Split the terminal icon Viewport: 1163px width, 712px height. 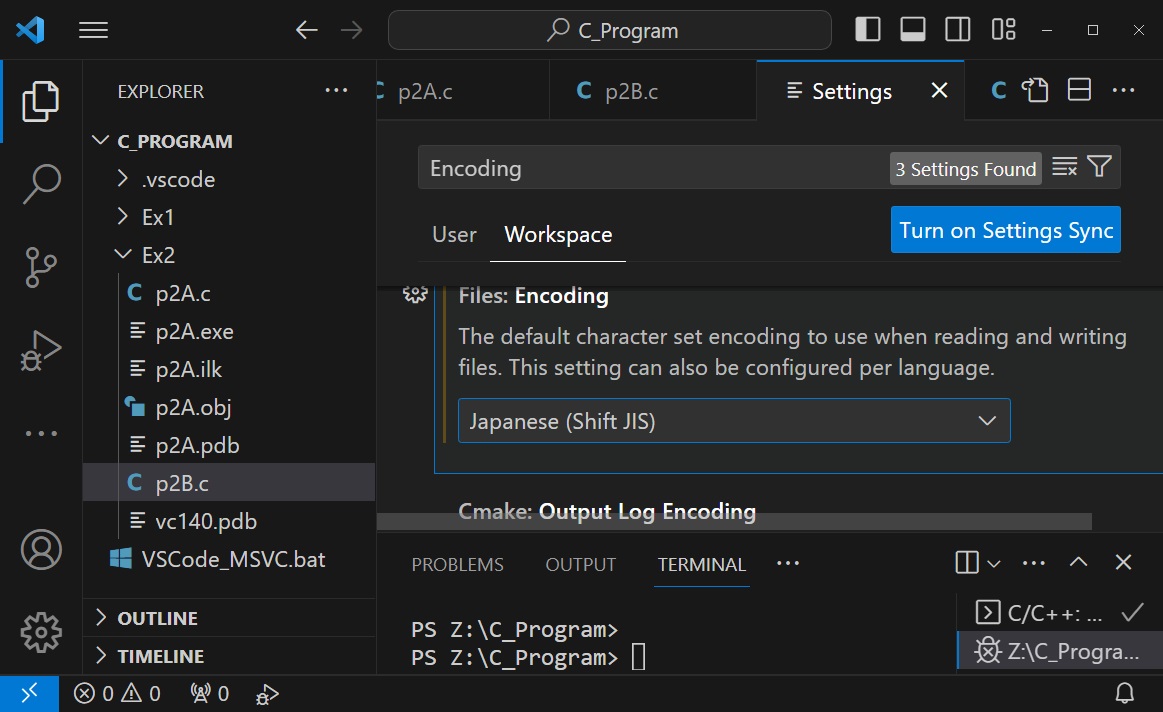click(967, 562)
